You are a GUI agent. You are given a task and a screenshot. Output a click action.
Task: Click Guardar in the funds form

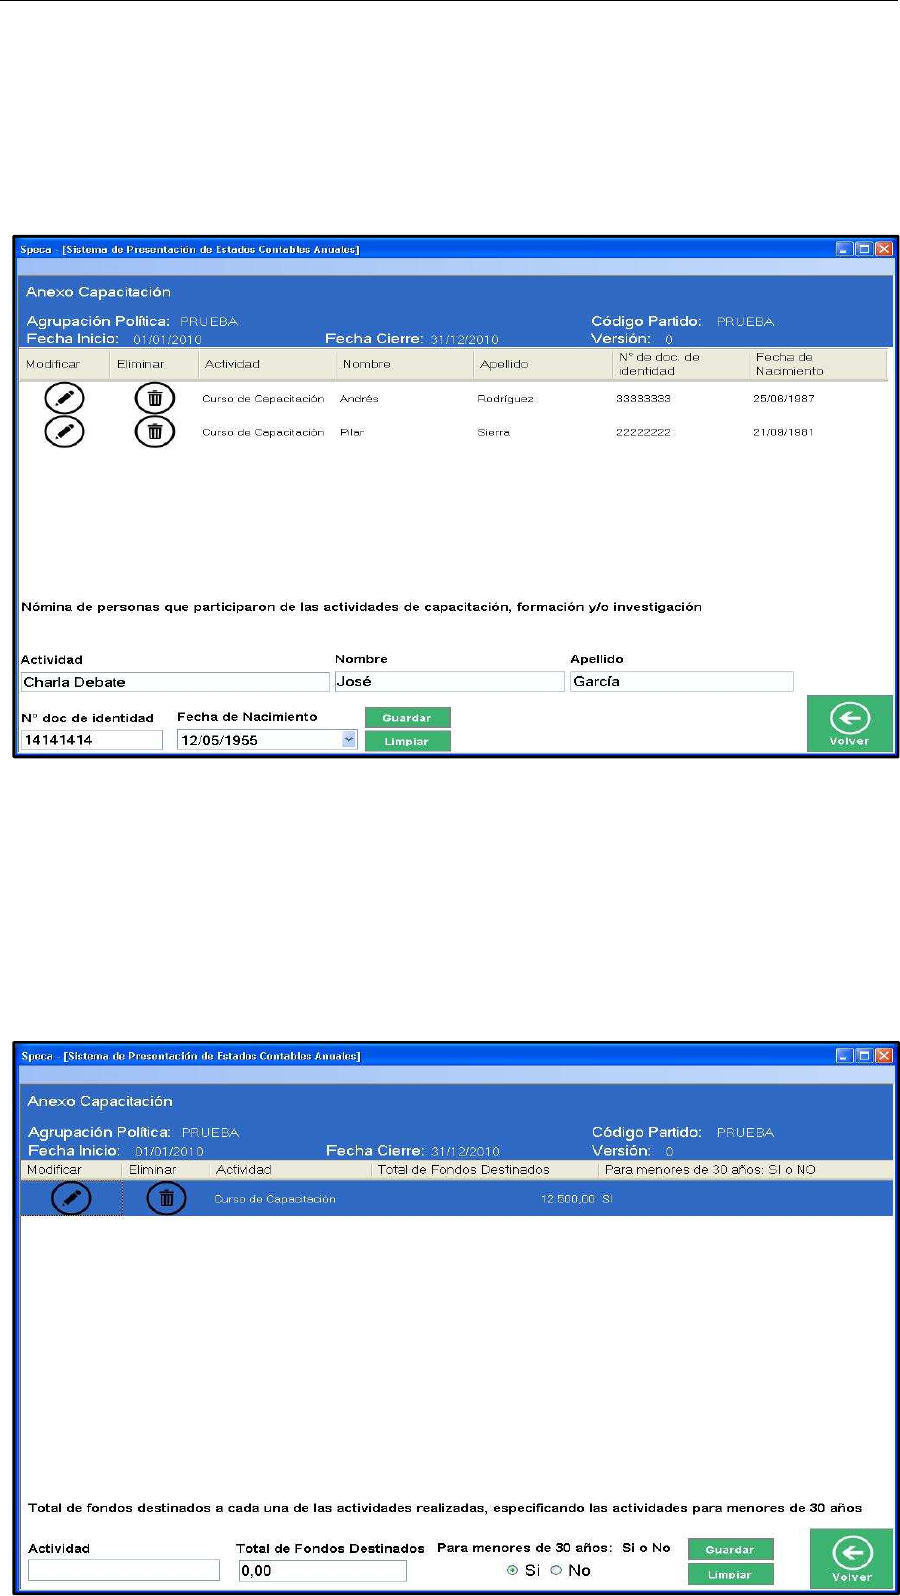coord(730,1549)
